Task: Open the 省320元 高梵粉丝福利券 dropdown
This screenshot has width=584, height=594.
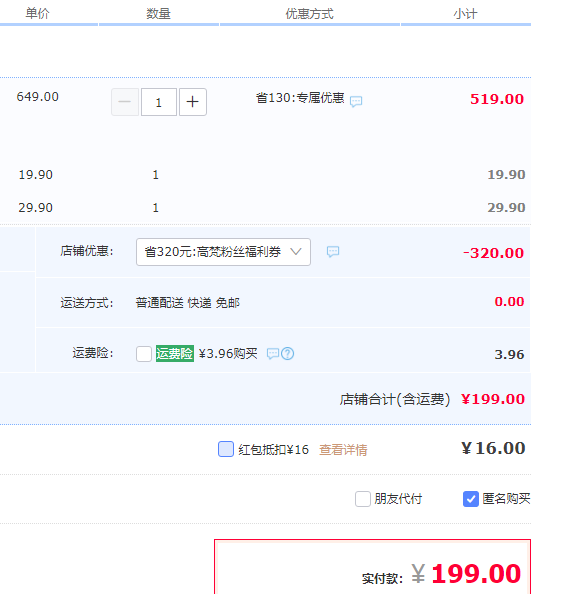Action: point(223,252)
